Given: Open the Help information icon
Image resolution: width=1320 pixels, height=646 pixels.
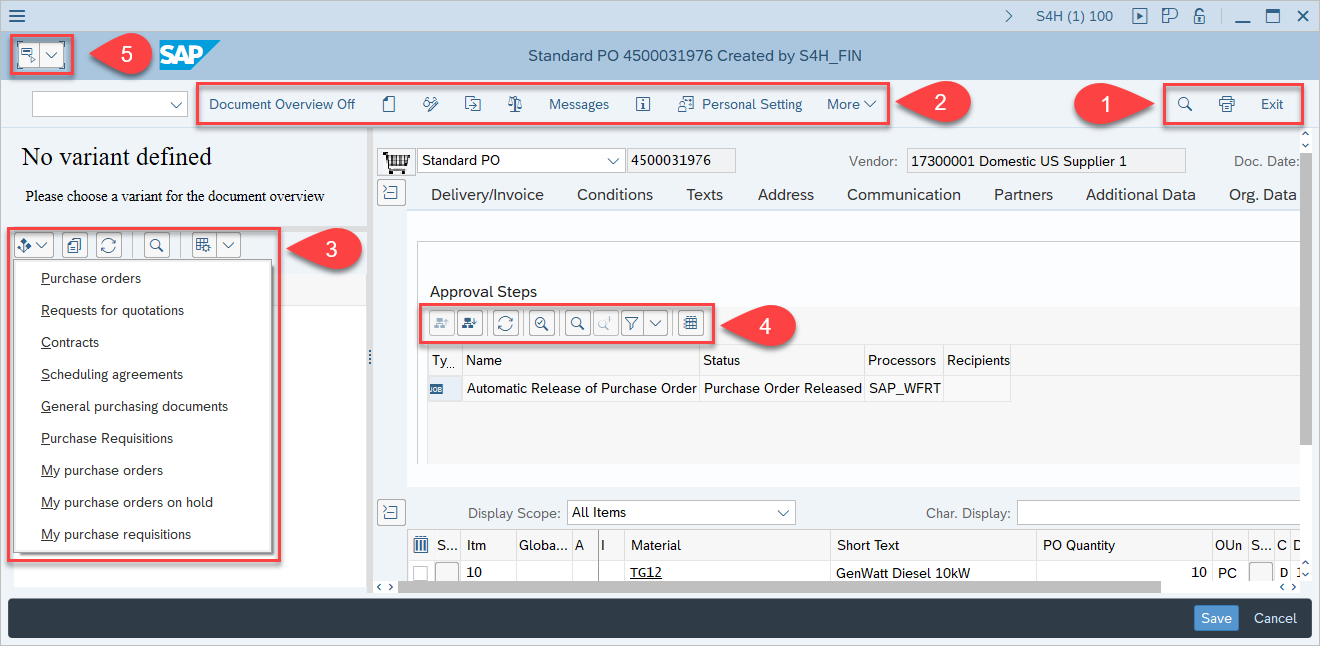Looking at the screenshot, I should click(643, 104).
